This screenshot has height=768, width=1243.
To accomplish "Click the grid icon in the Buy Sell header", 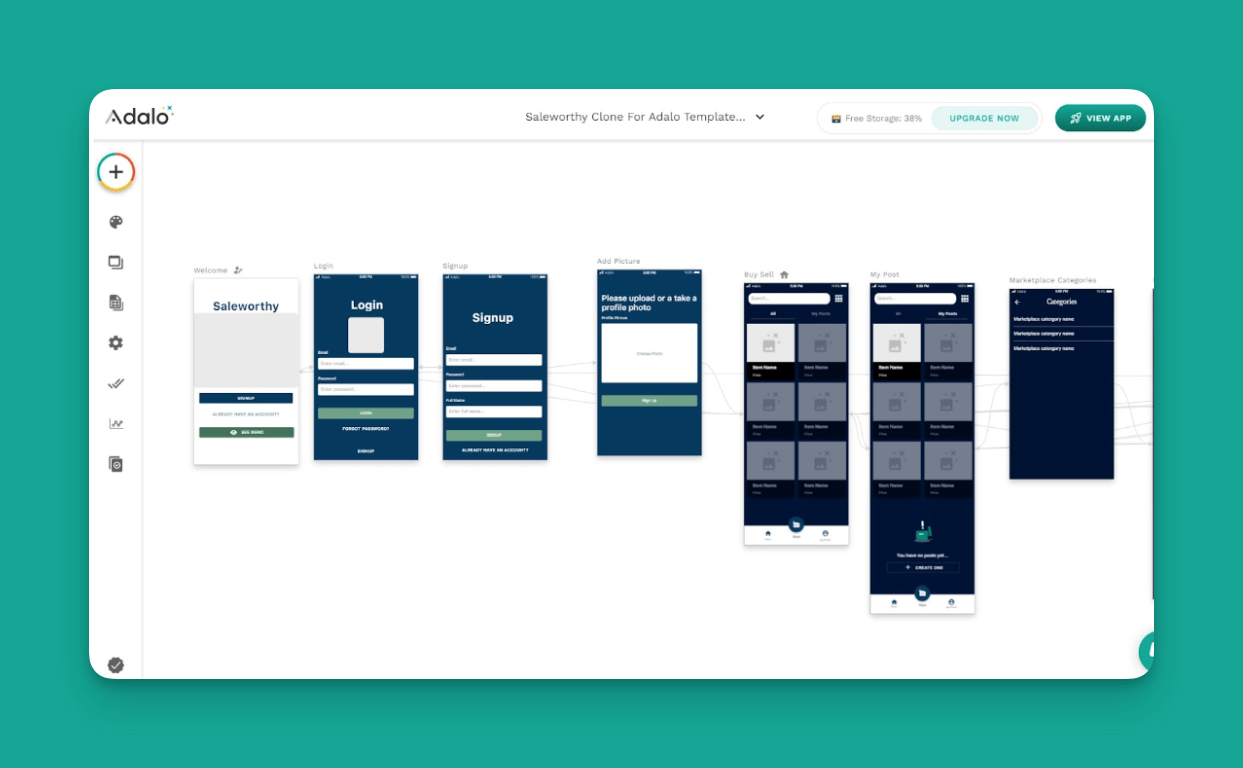I will point(841,299).
